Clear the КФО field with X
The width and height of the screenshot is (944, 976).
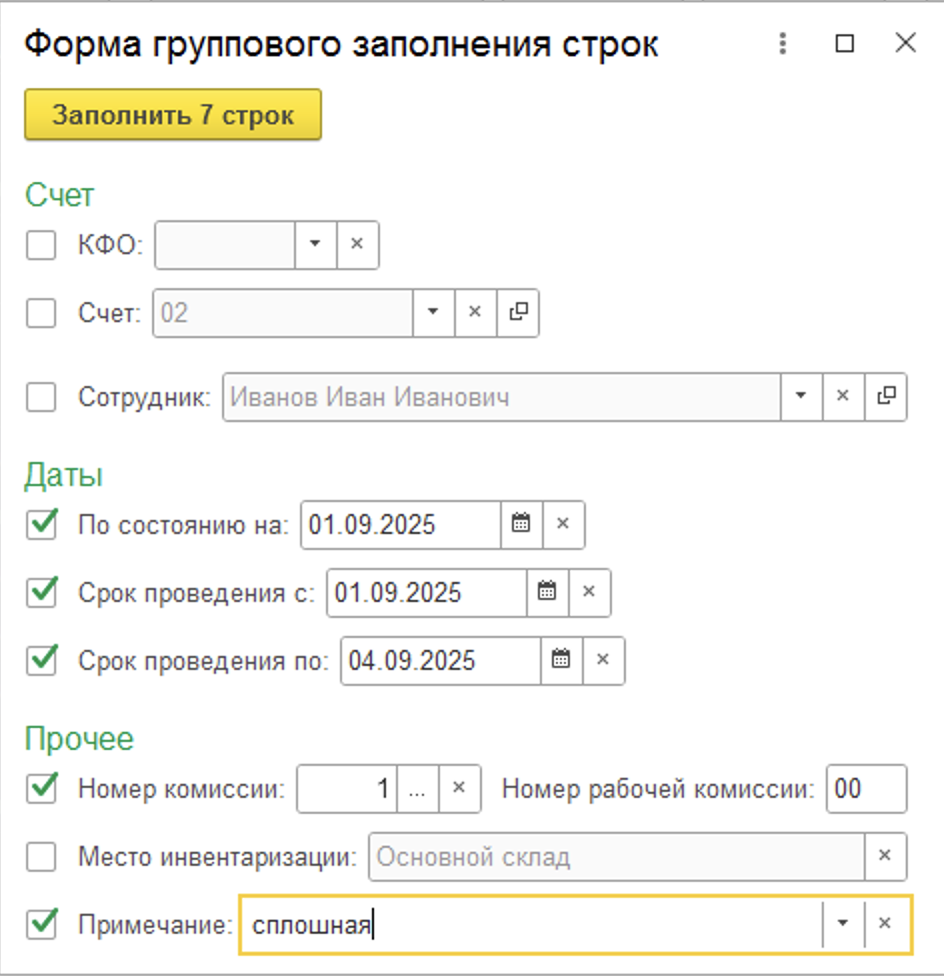(x=357, y=245)
